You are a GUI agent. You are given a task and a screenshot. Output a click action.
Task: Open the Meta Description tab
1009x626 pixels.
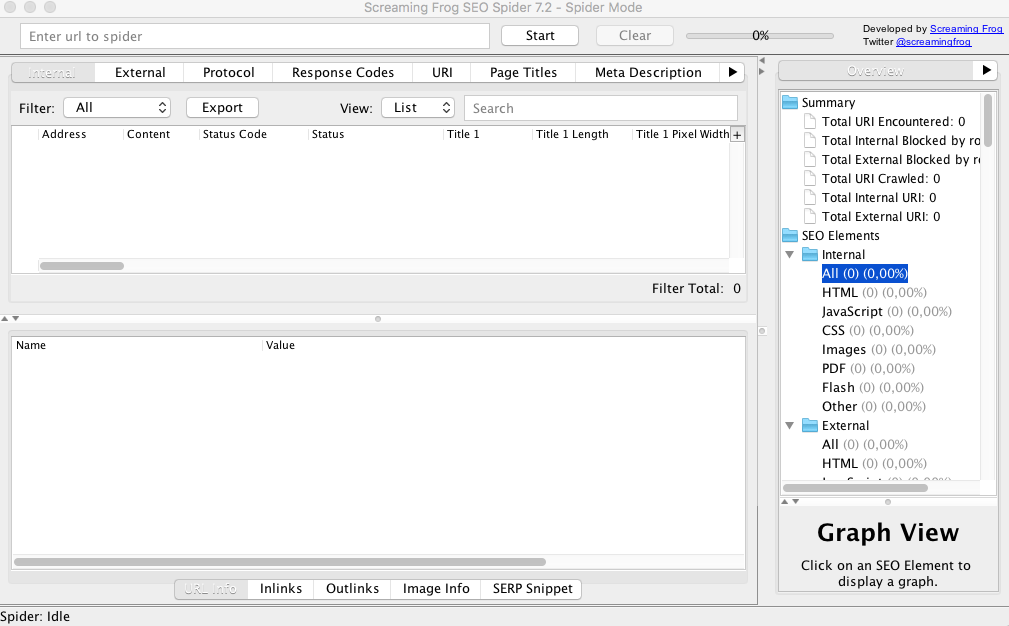pos(648,73)
